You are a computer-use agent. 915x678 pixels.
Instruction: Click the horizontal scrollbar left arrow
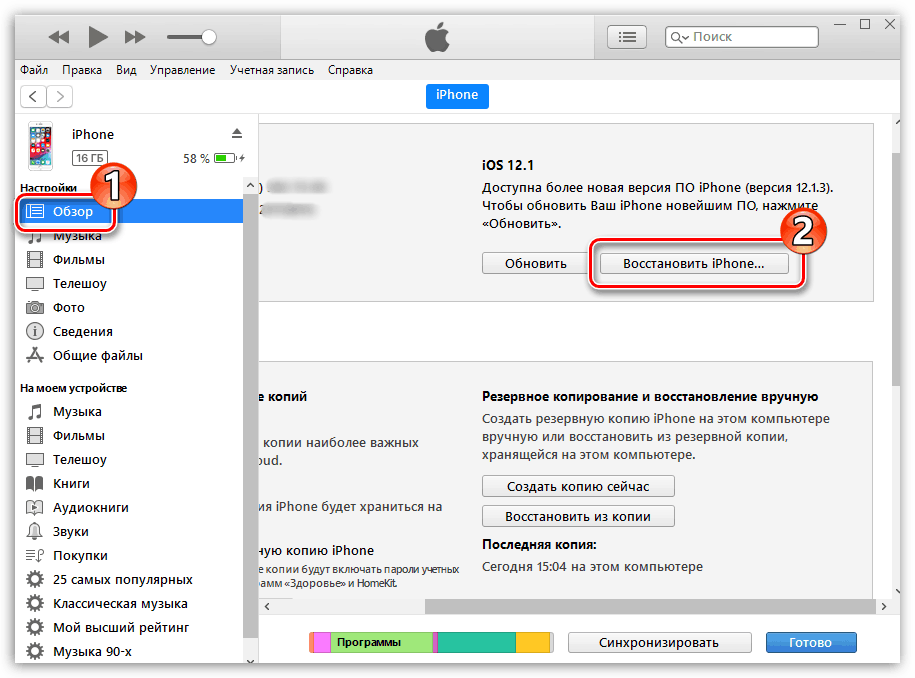click(267, 607)
